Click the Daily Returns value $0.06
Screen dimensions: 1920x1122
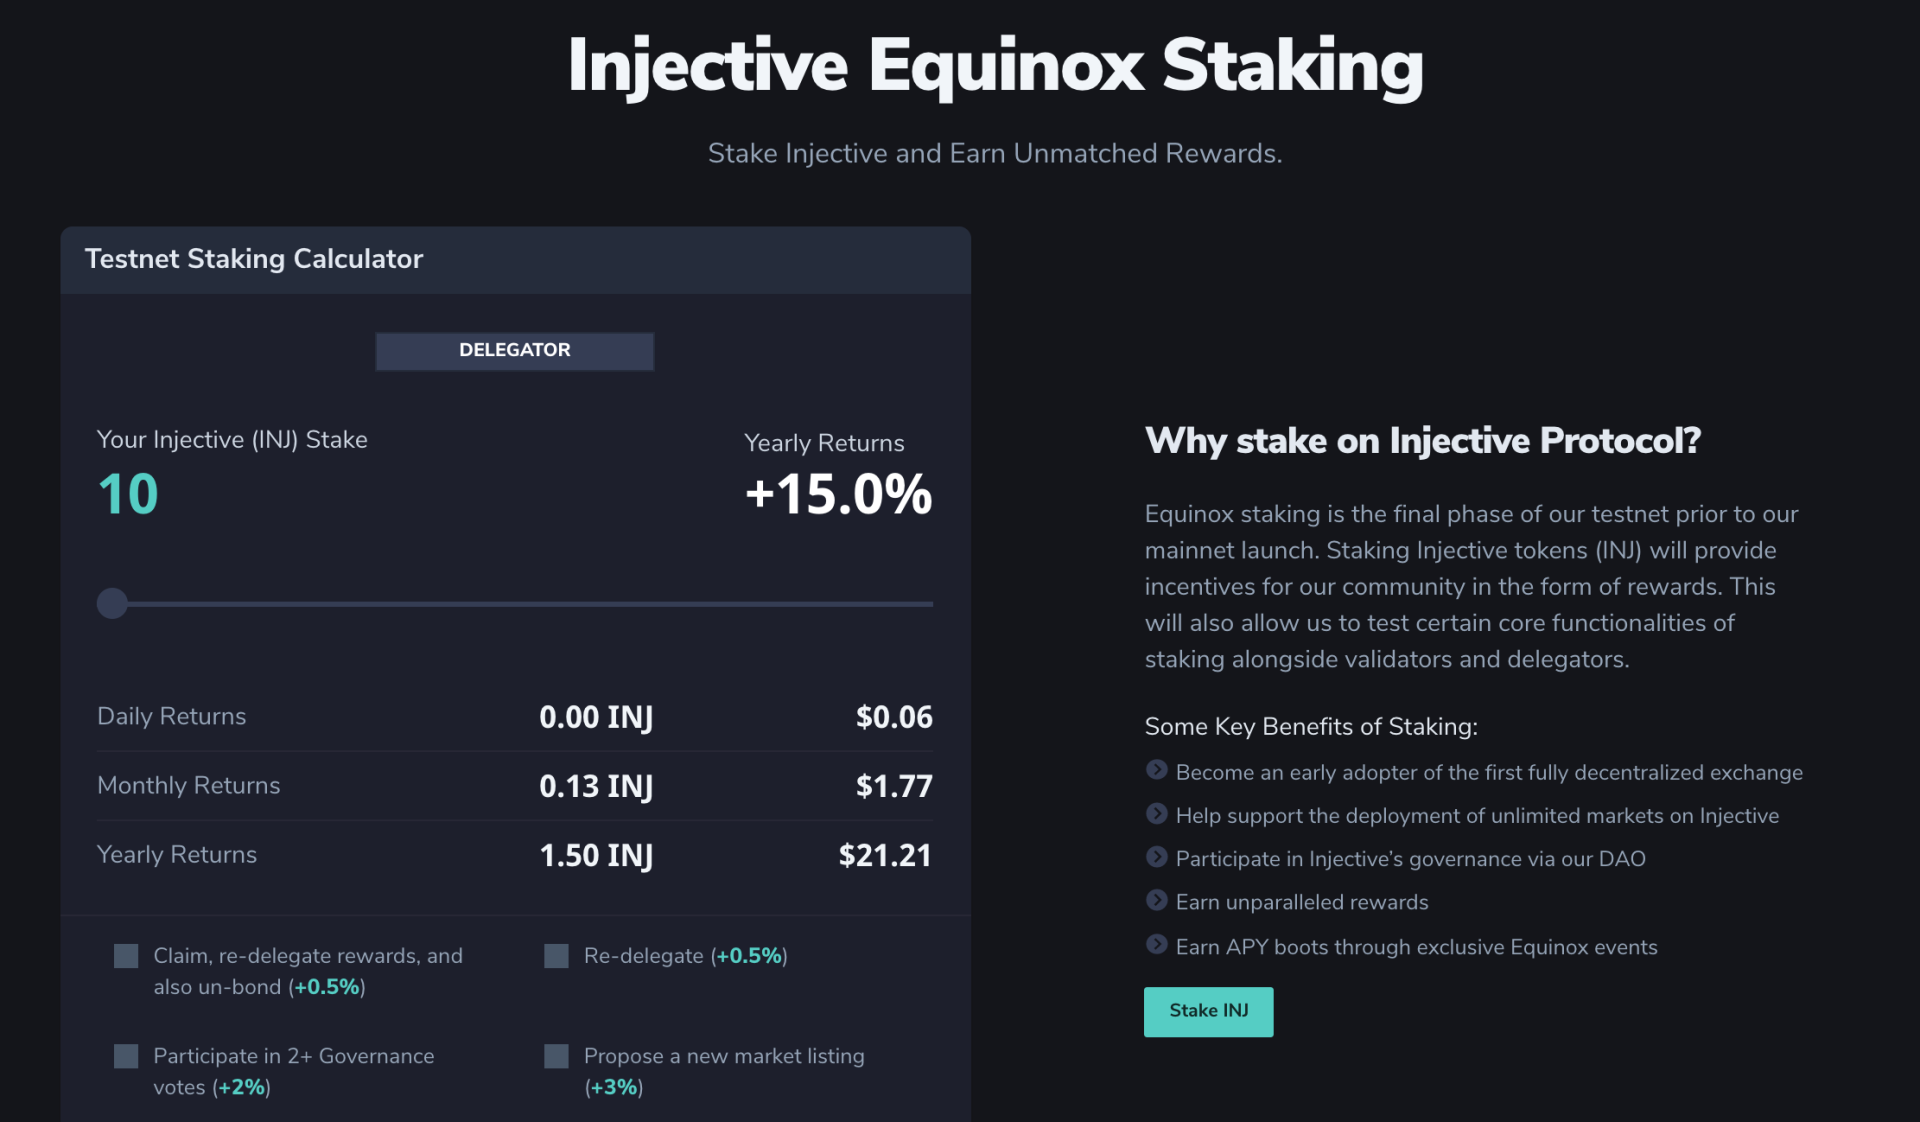(x=893, y=716)
